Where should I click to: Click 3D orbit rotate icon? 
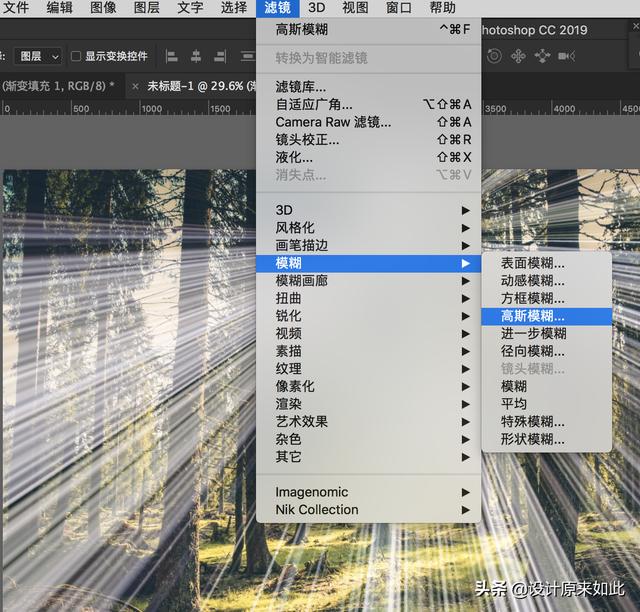pyautogui.click(x=494, y=56)
